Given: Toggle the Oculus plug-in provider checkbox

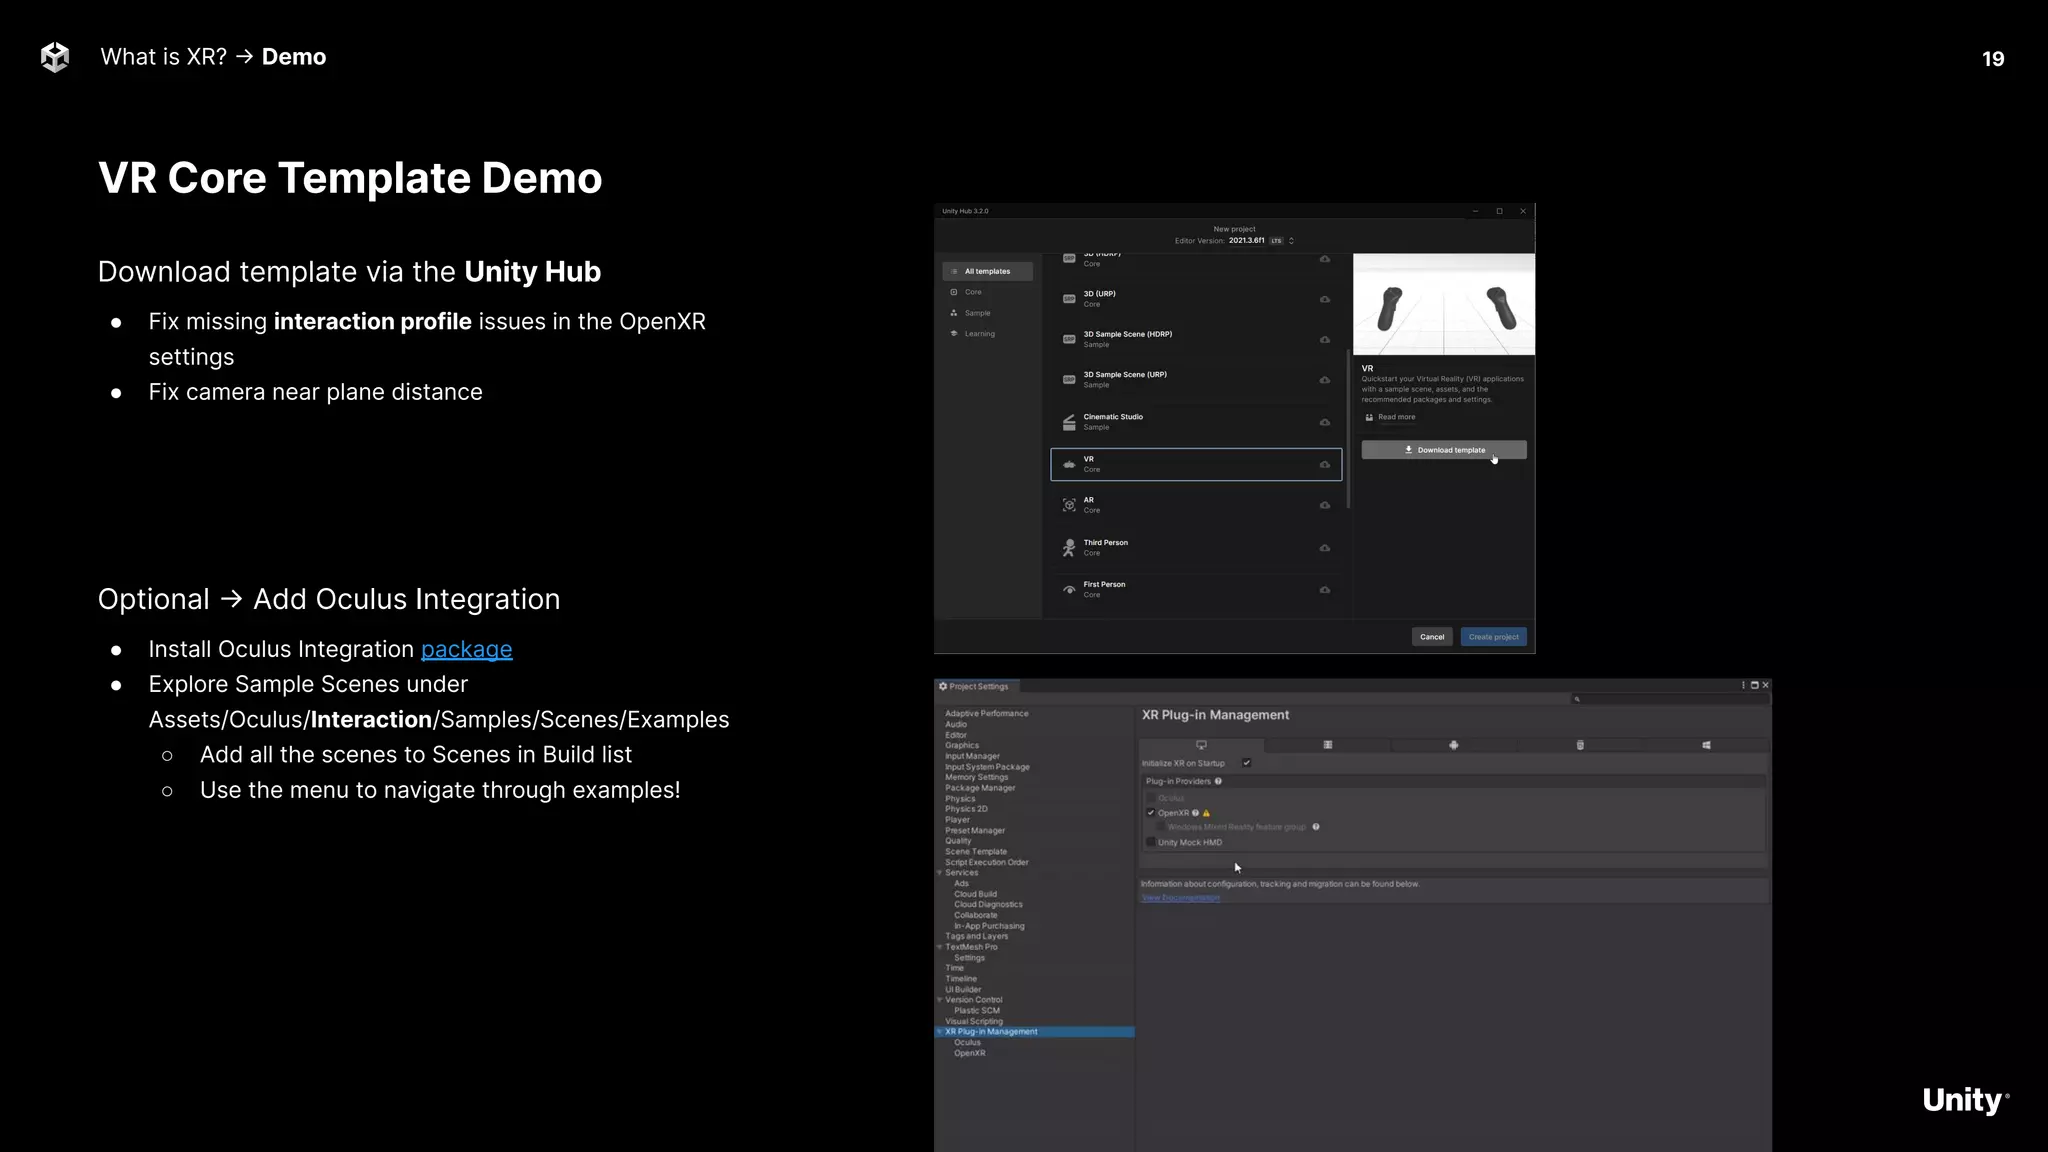Looking at the screenshot, I should 1150,798.
